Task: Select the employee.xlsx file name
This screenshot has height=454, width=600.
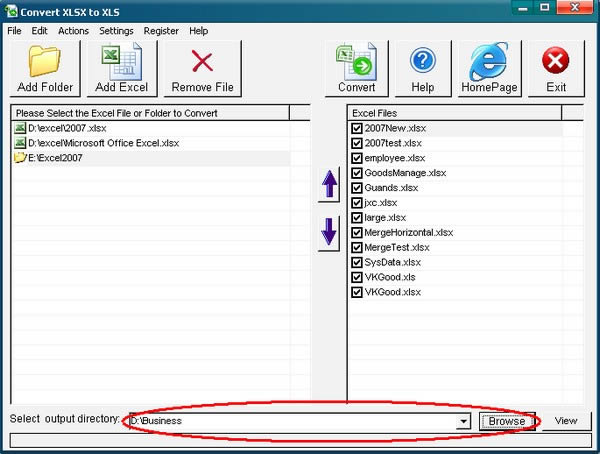Action: (x=395, y=158)
